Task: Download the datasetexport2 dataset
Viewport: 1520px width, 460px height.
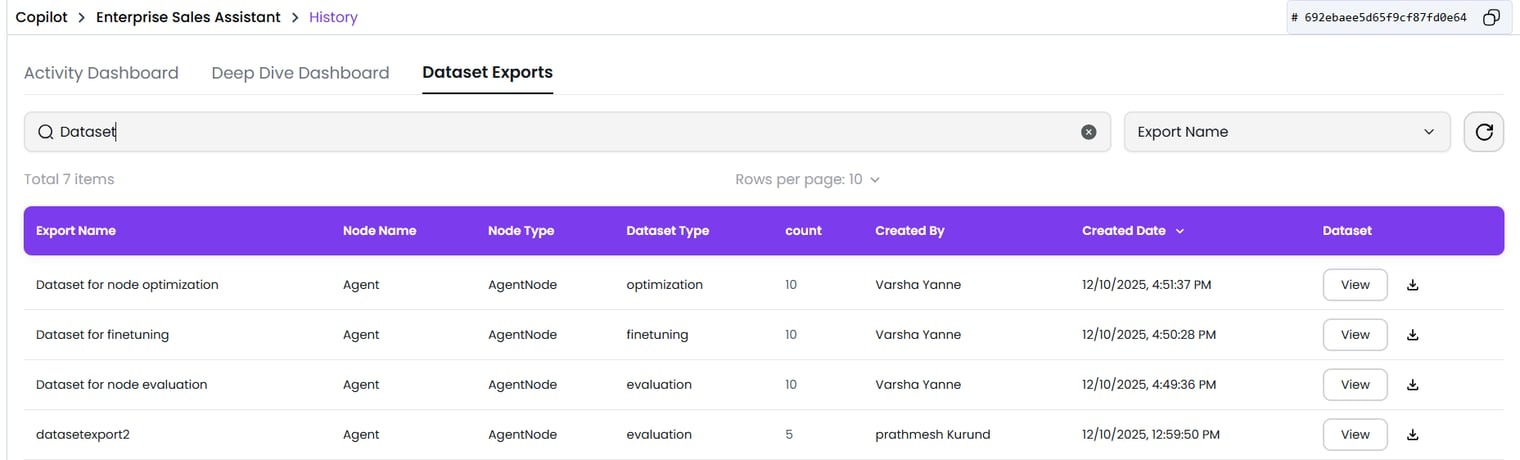Action: 1413,435
